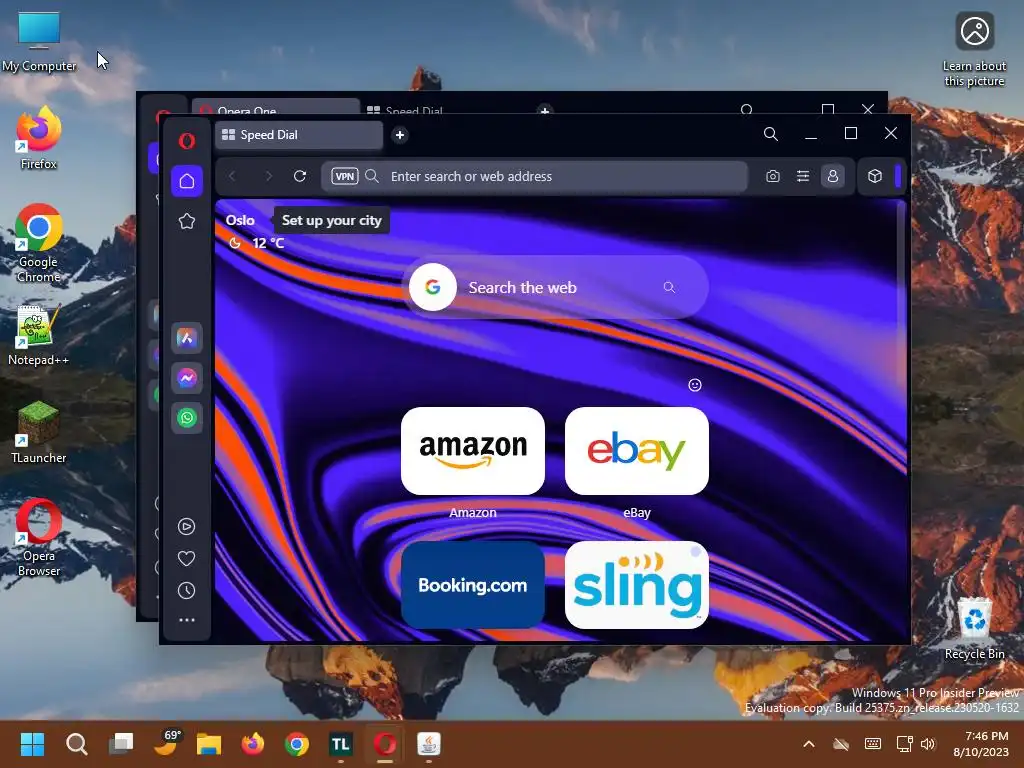1024x768 pixels.
Task: Open taskbar Search magnifier
Action: 76,744
